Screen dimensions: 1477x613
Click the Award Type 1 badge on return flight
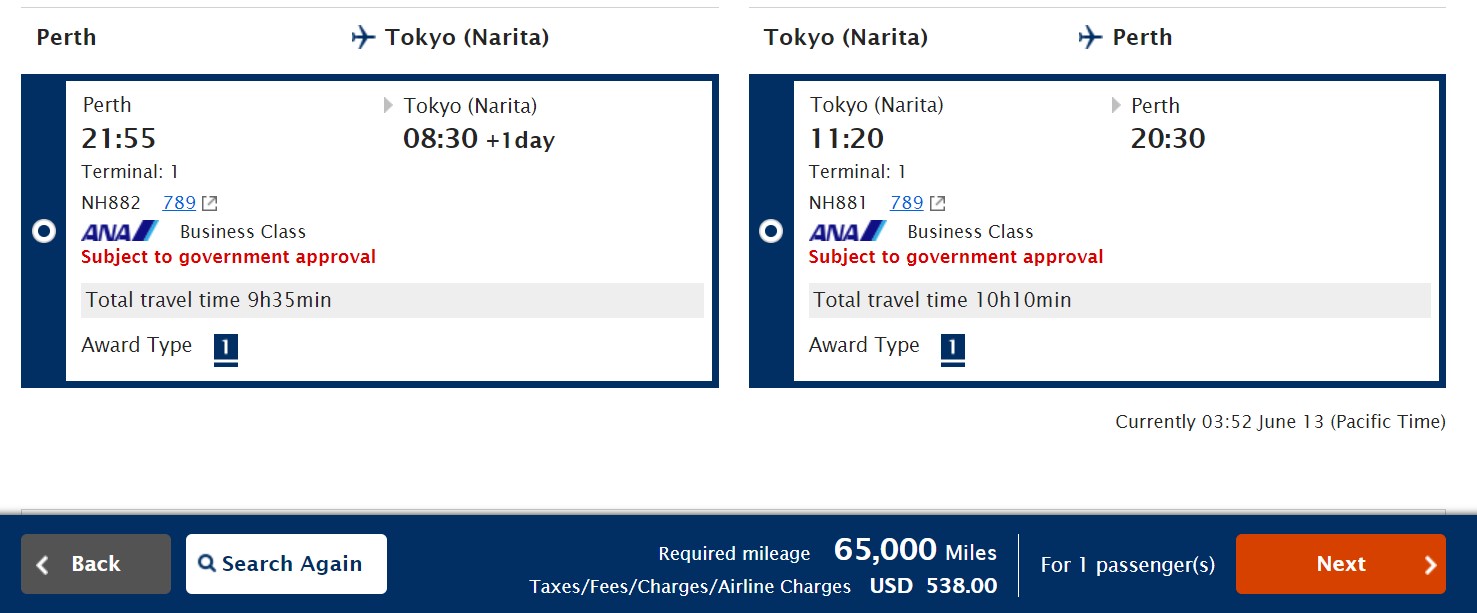[953, 348]
